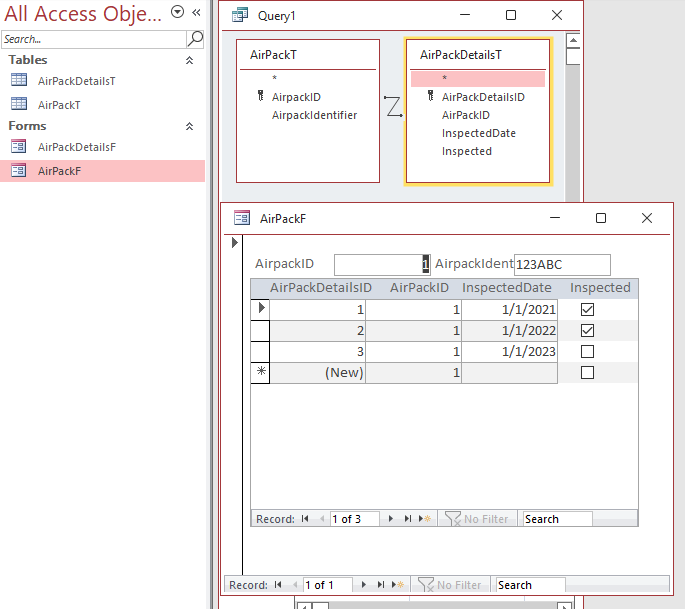Click the Query1 vertical scrollbar up arrow
This screenshot has height=609, width=685.
point(573,41)
